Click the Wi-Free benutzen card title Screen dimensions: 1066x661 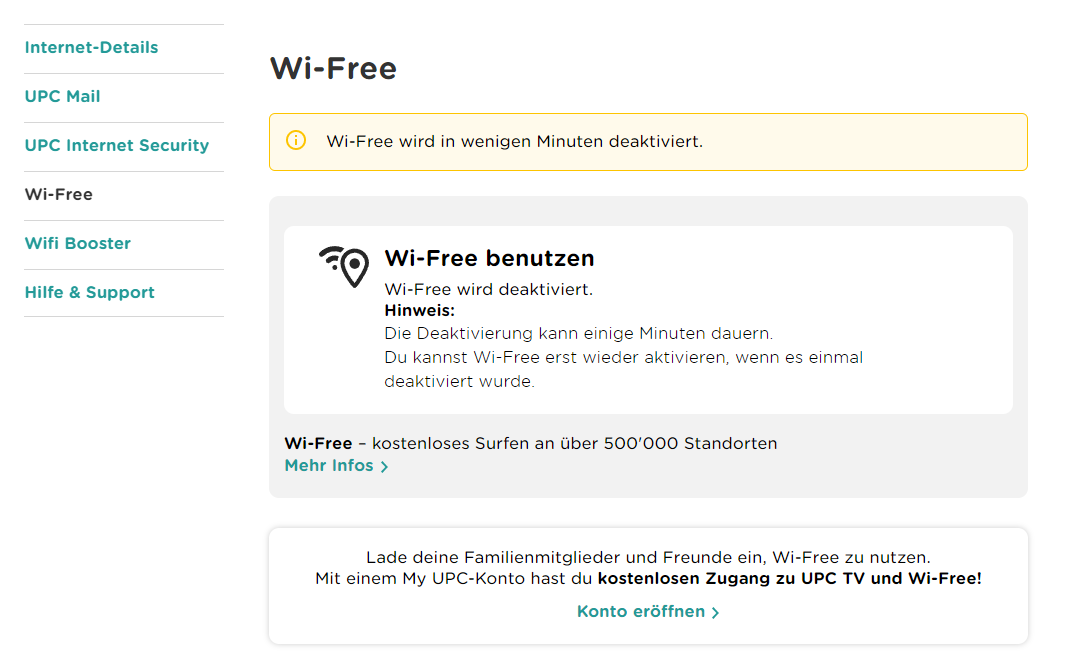coord(489,258)
